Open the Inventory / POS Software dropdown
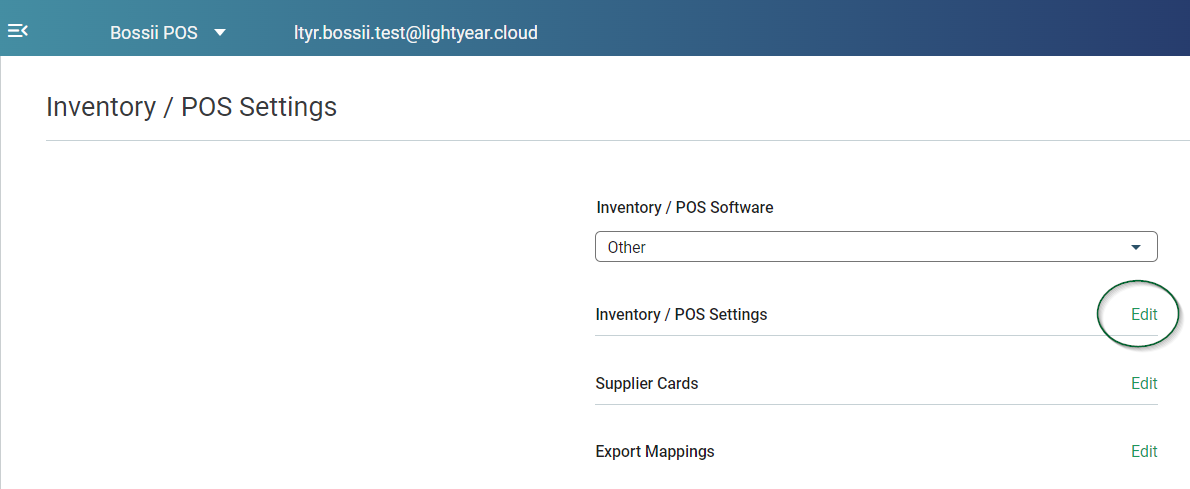 876,247
